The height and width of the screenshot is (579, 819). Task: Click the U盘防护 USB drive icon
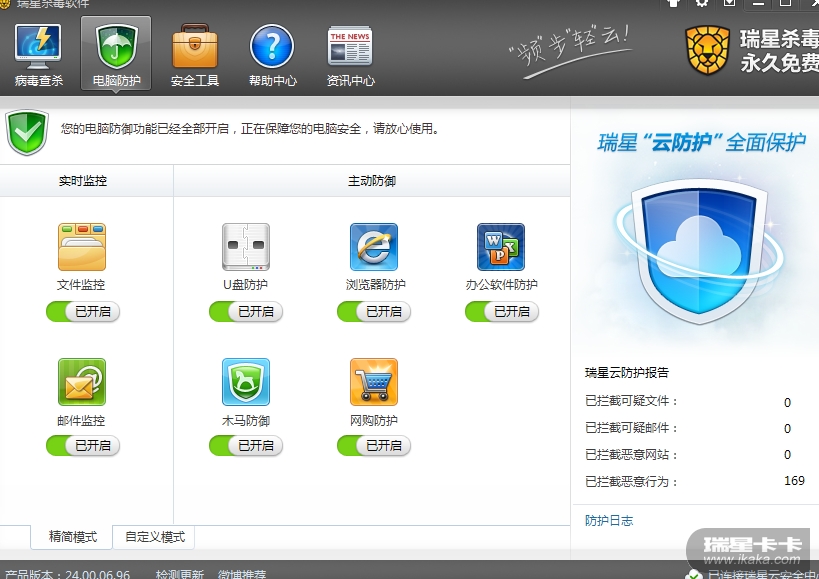coord(246,247)
